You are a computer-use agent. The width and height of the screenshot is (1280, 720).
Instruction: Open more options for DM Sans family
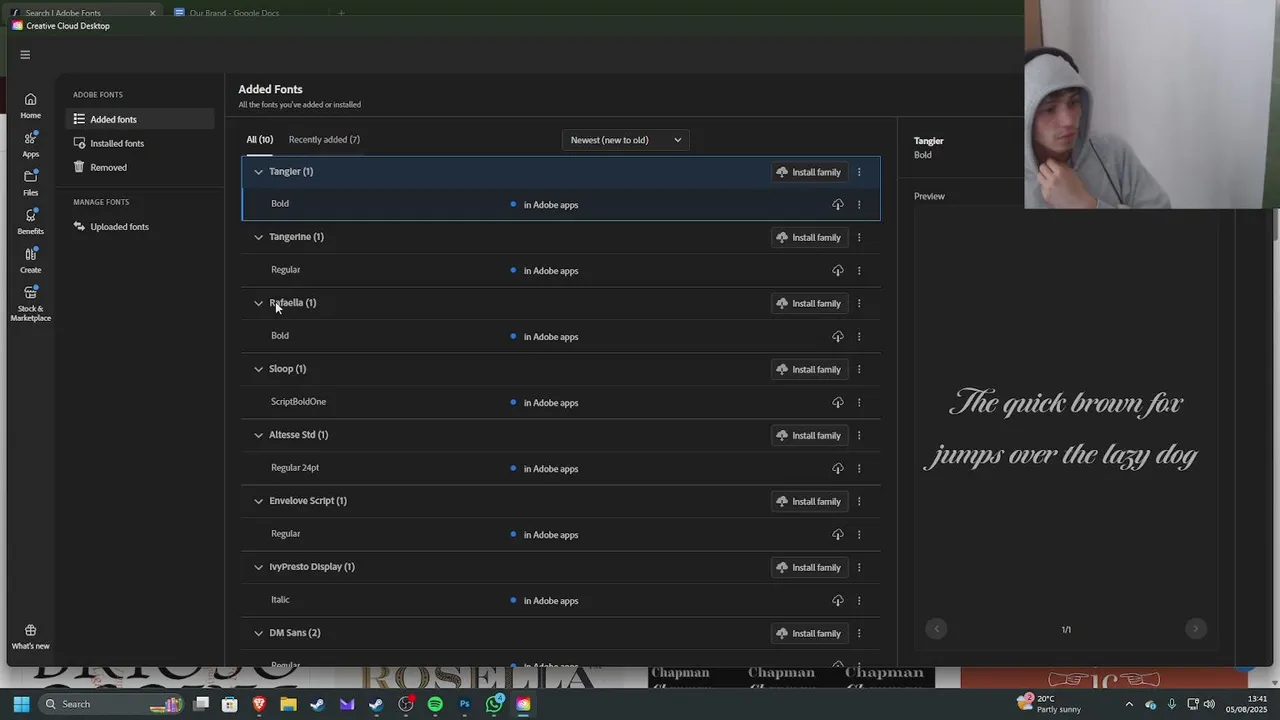point(859,633)
